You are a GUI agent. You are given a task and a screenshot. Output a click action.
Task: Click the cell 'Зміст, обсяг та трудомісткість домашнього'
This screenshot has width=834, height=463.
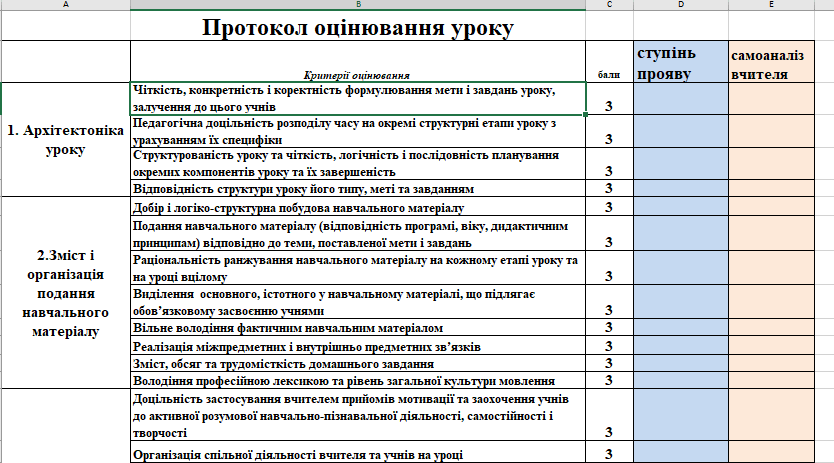tap(358, 363)
